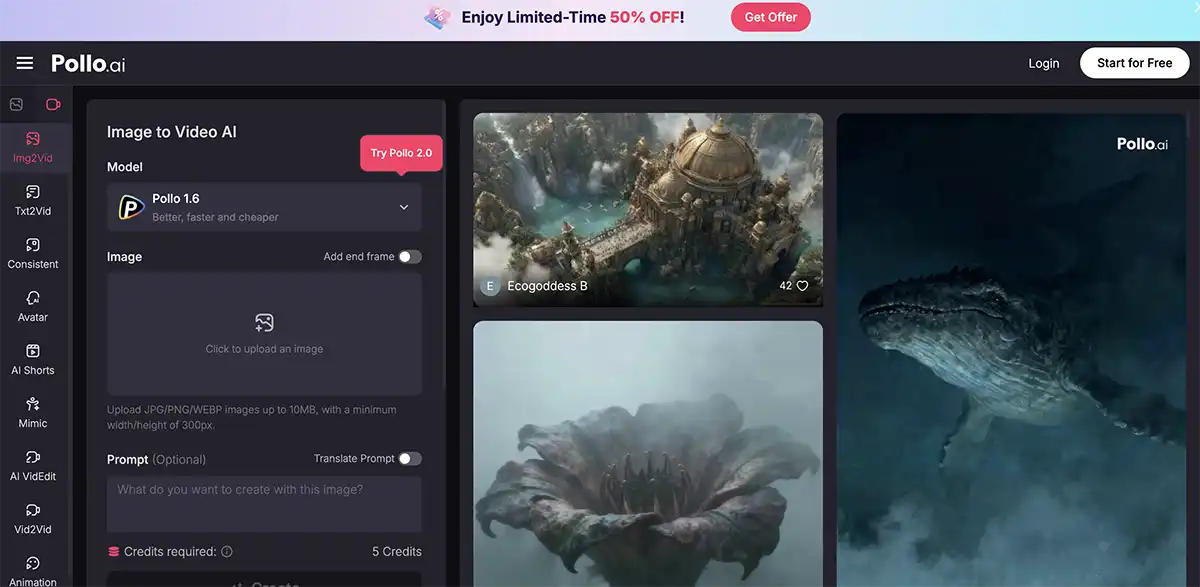The image size is (1200, 587).
Task: Expand the Pollo 1.6 model dropdown
Action: point(264,207)
